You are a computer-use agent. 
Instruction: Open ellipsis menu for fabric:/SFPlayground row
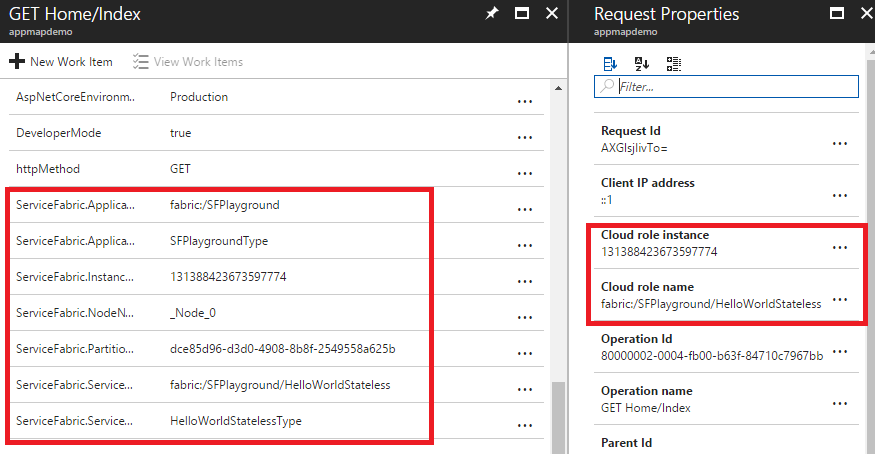click(525, 210)
